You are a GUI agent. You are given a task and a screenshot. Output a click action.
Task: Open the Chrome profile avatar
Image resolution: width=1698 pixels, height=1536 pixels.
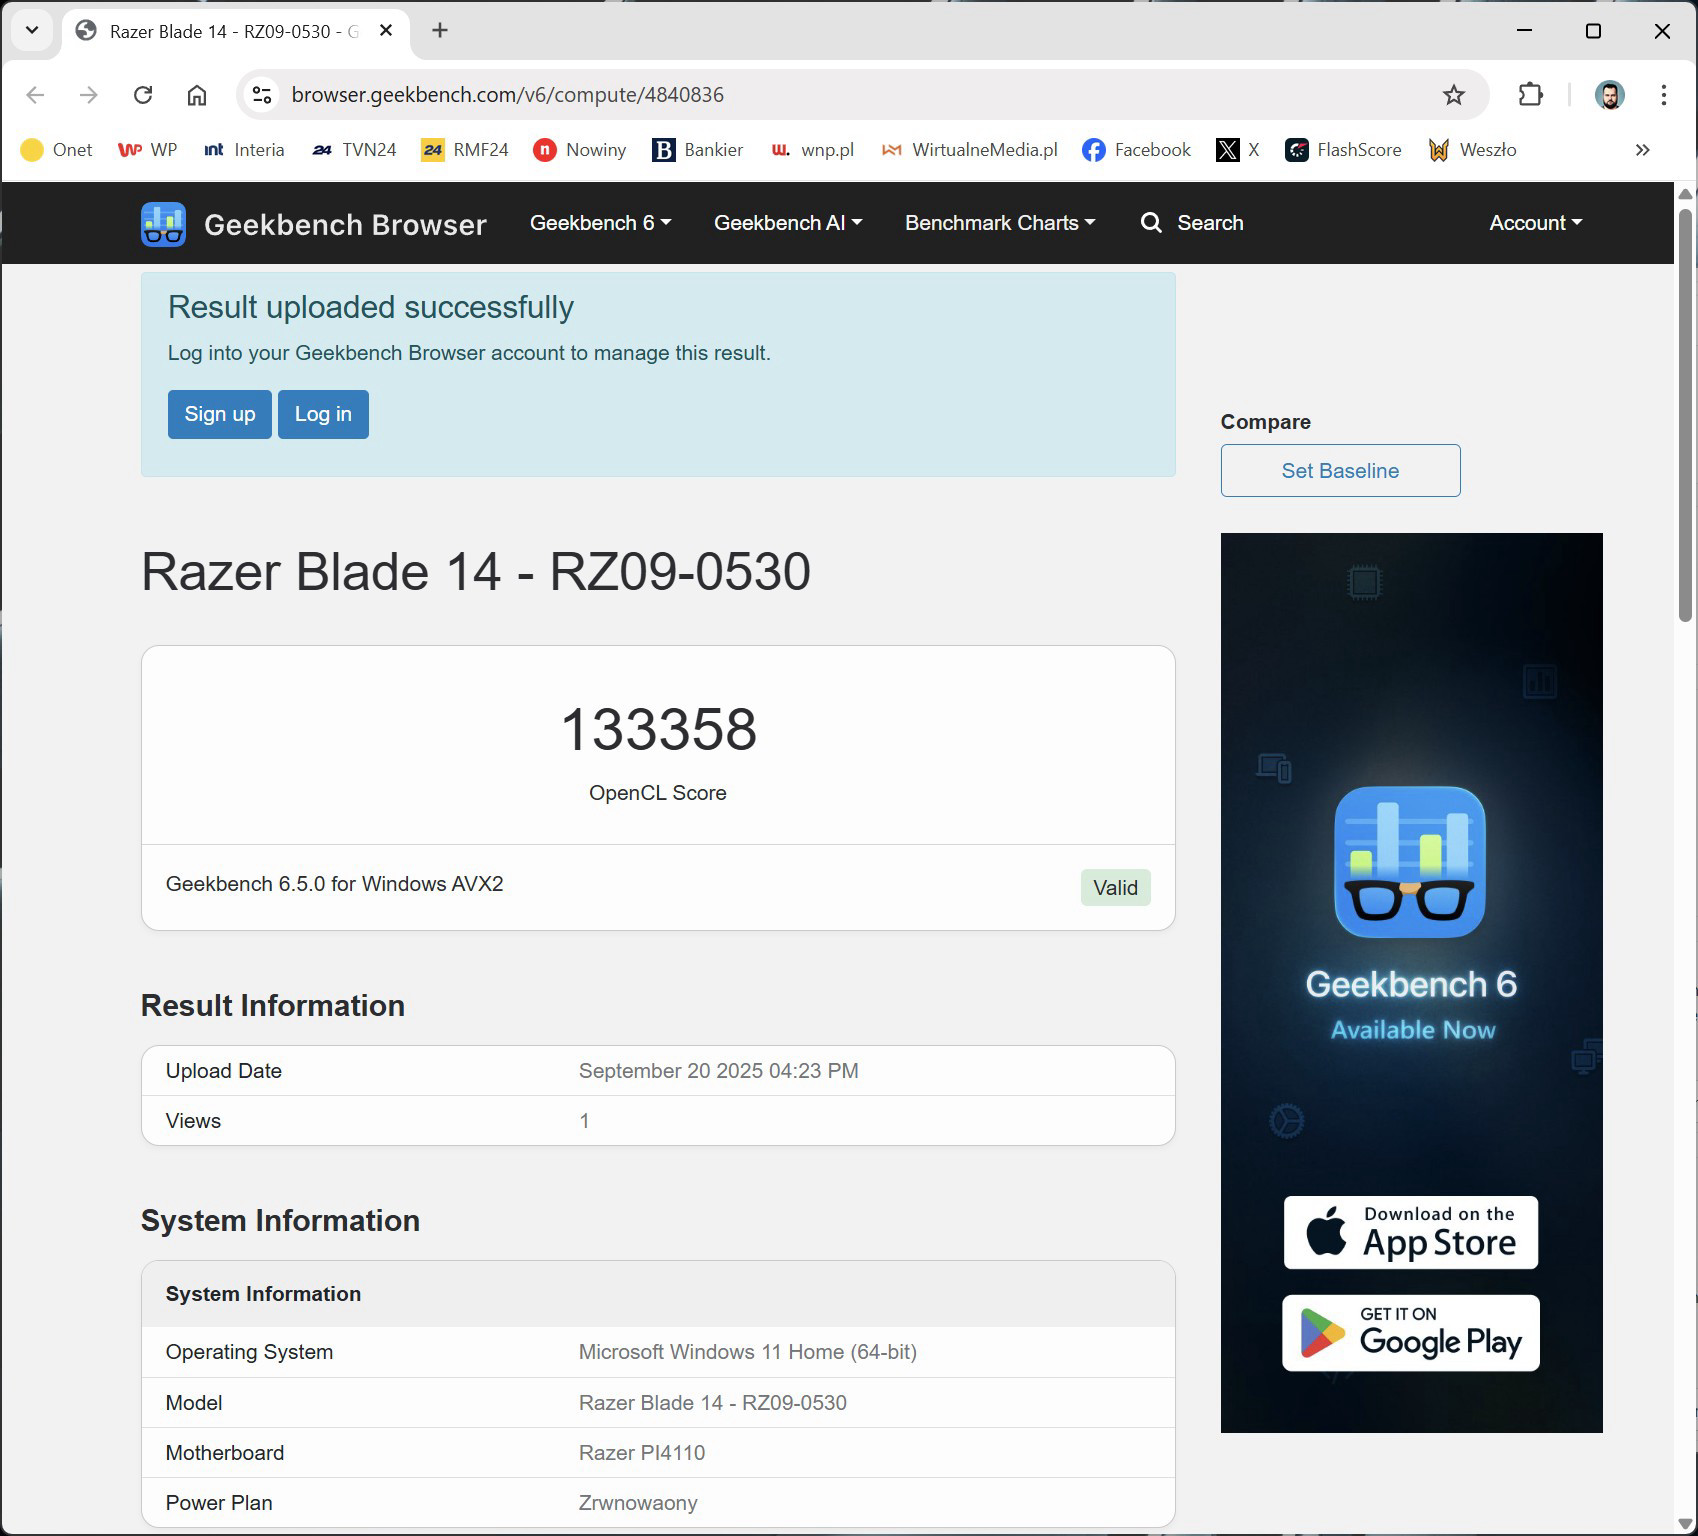coord(1610,95)
